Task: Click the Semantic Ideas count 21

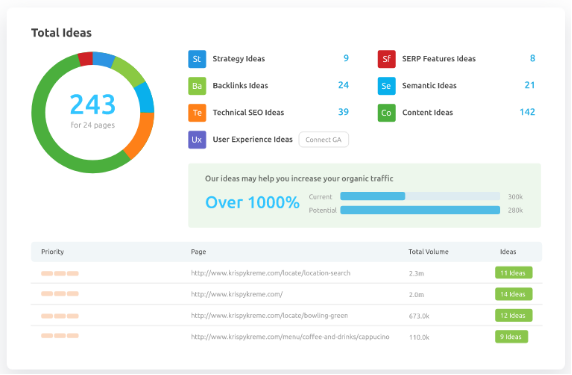Action: click(530, 85)
